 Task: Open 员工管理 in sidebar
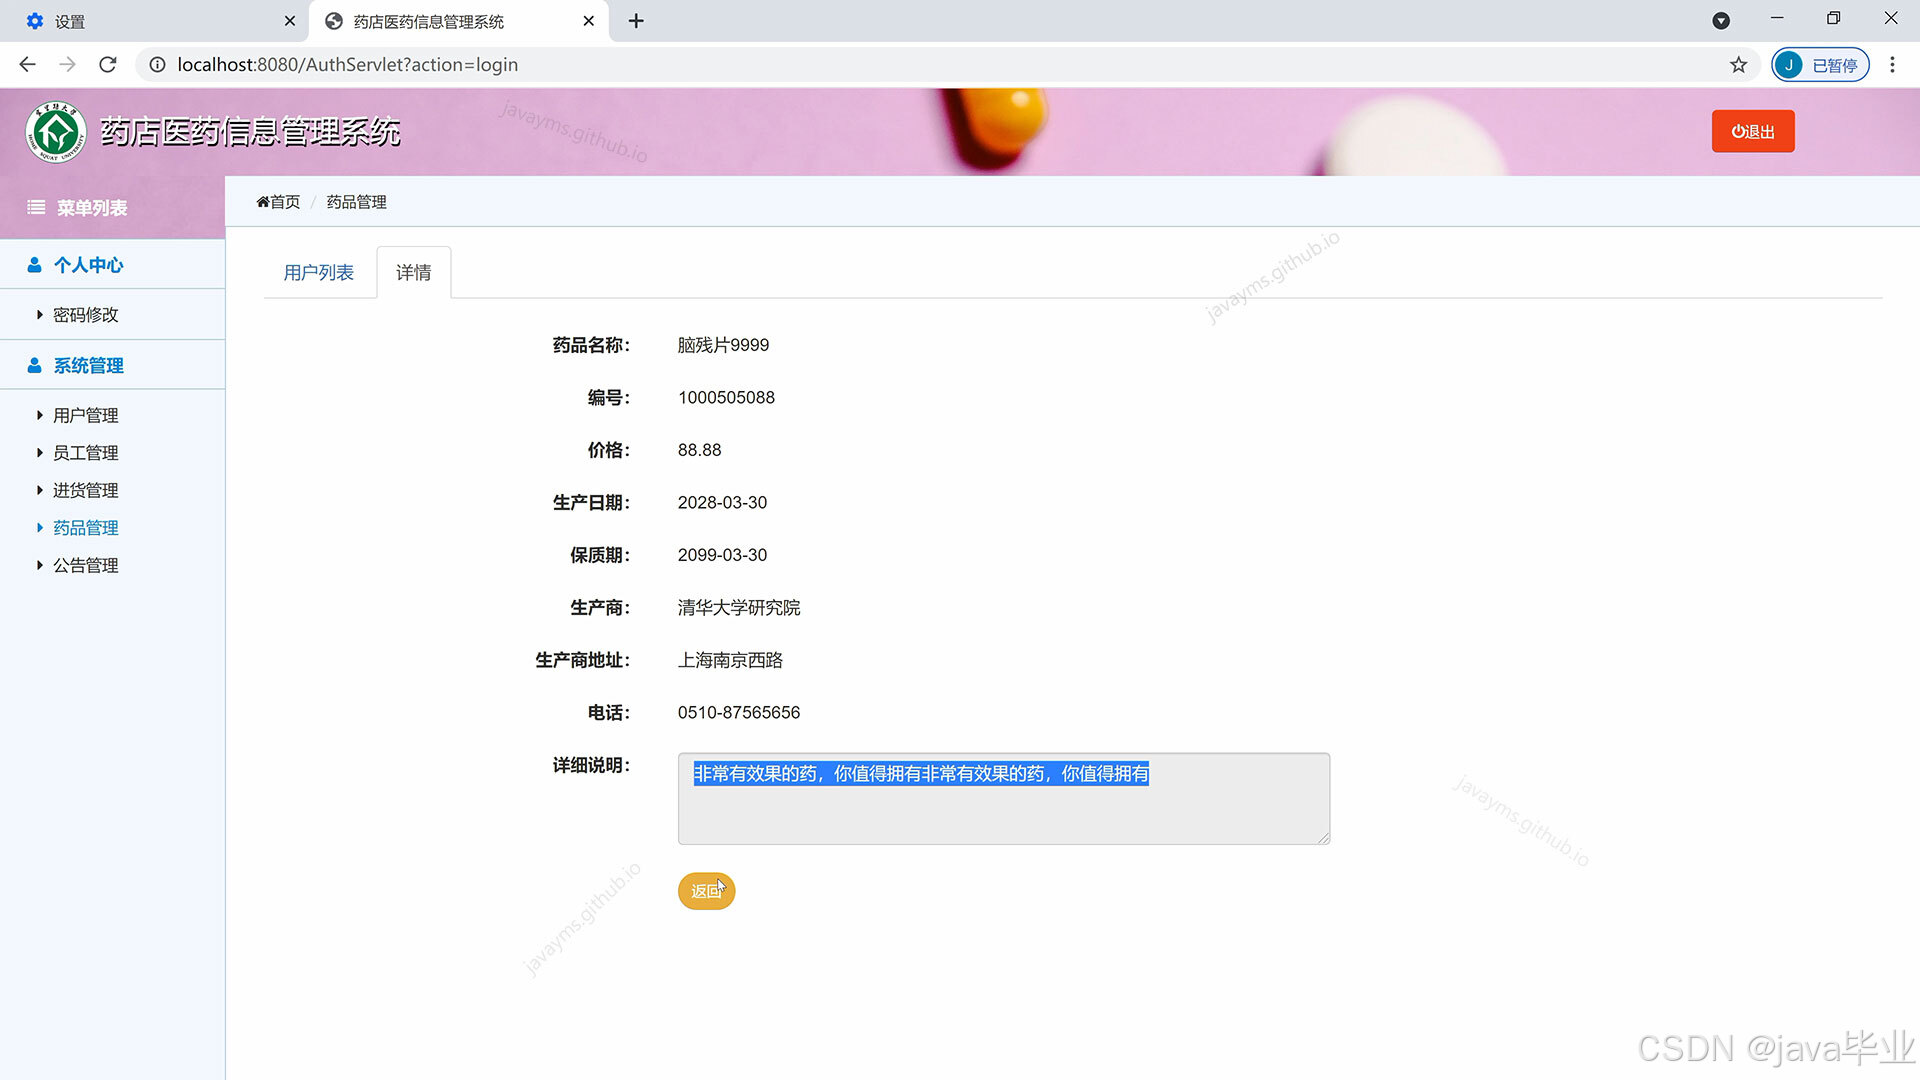[x=85, y=453]
